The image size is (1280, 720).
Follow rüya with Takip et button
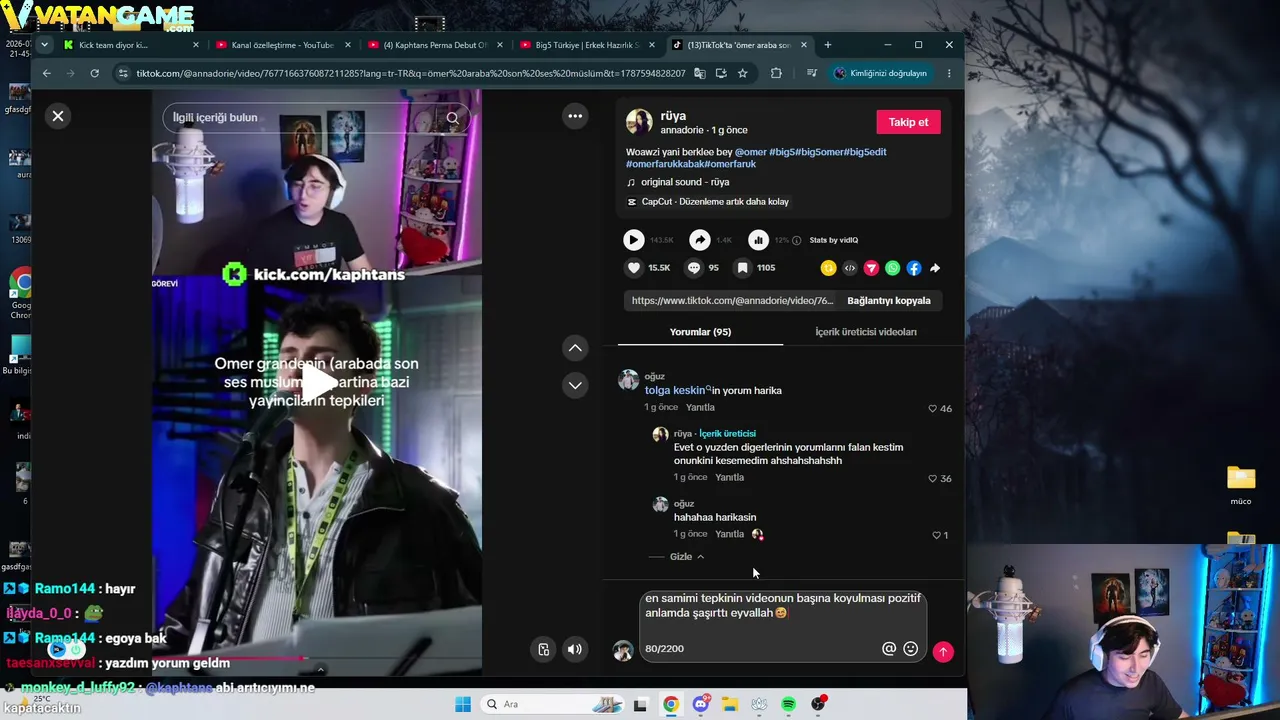(x=908, y=122)
